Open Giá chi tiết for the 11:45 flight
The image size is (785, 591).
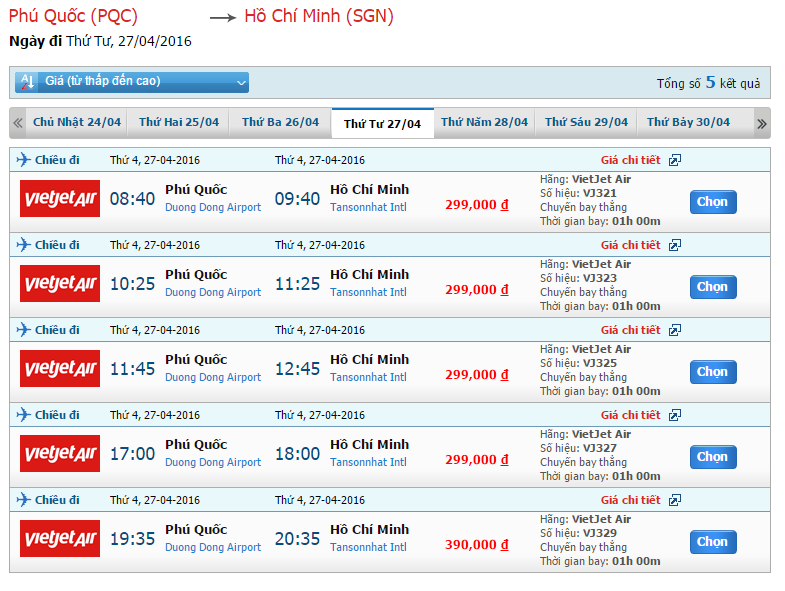pyautogui.click(x=630, y=330)
